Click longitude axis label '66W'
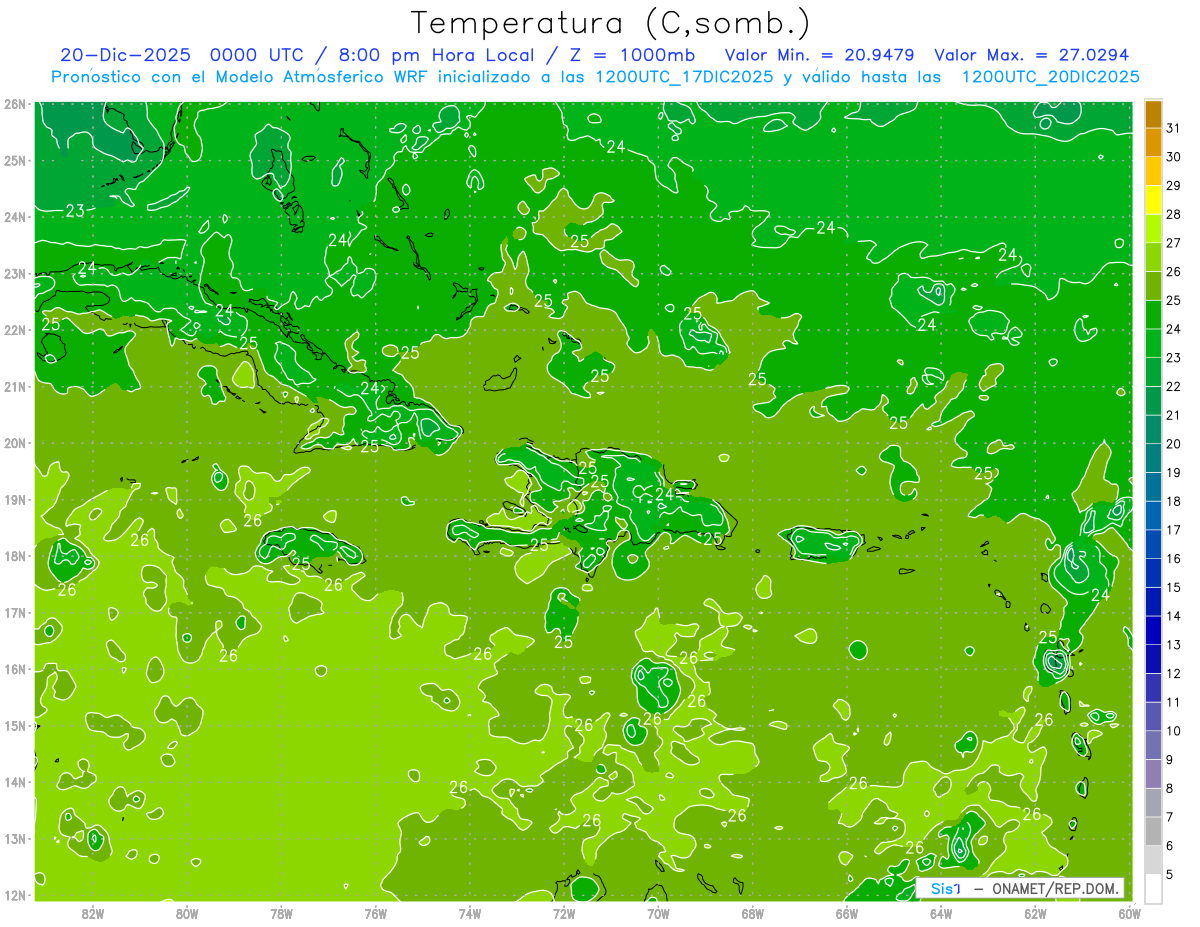Image resolution: width=1200 pixels, height=927 pixels. [x=847, y=913]
